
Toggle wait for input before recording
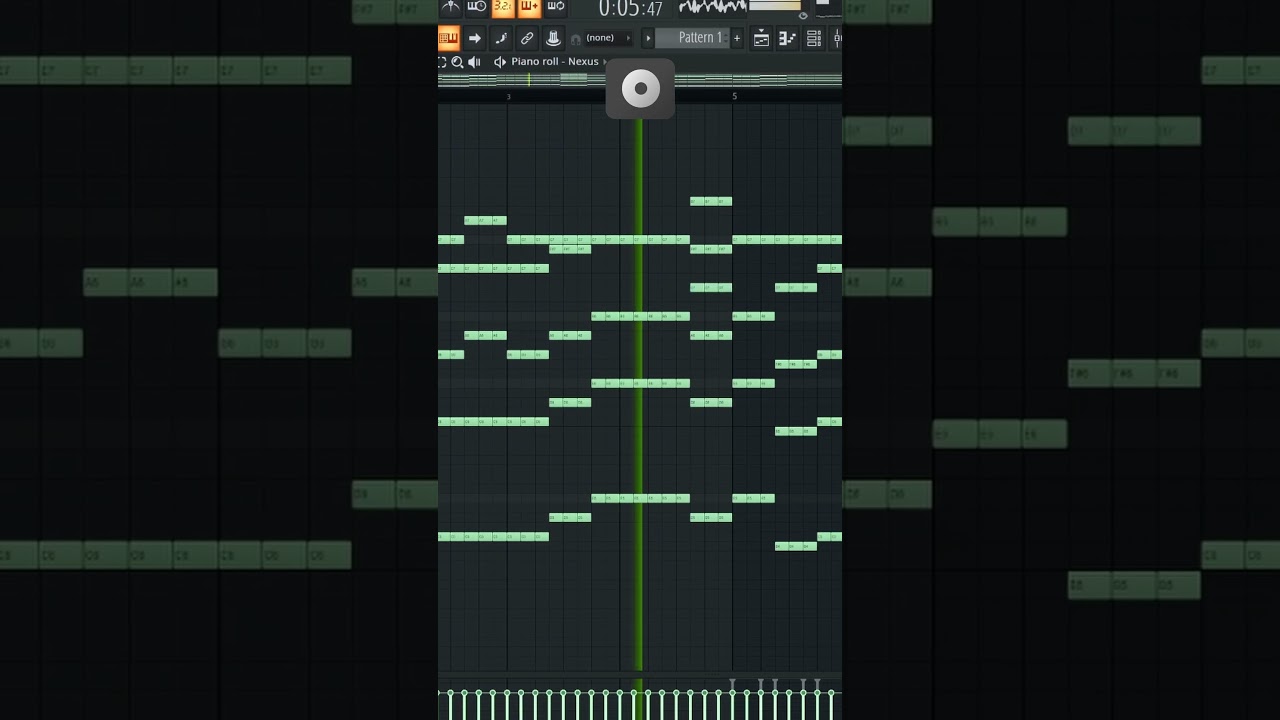pyautogui.click(x=477, y=7)
